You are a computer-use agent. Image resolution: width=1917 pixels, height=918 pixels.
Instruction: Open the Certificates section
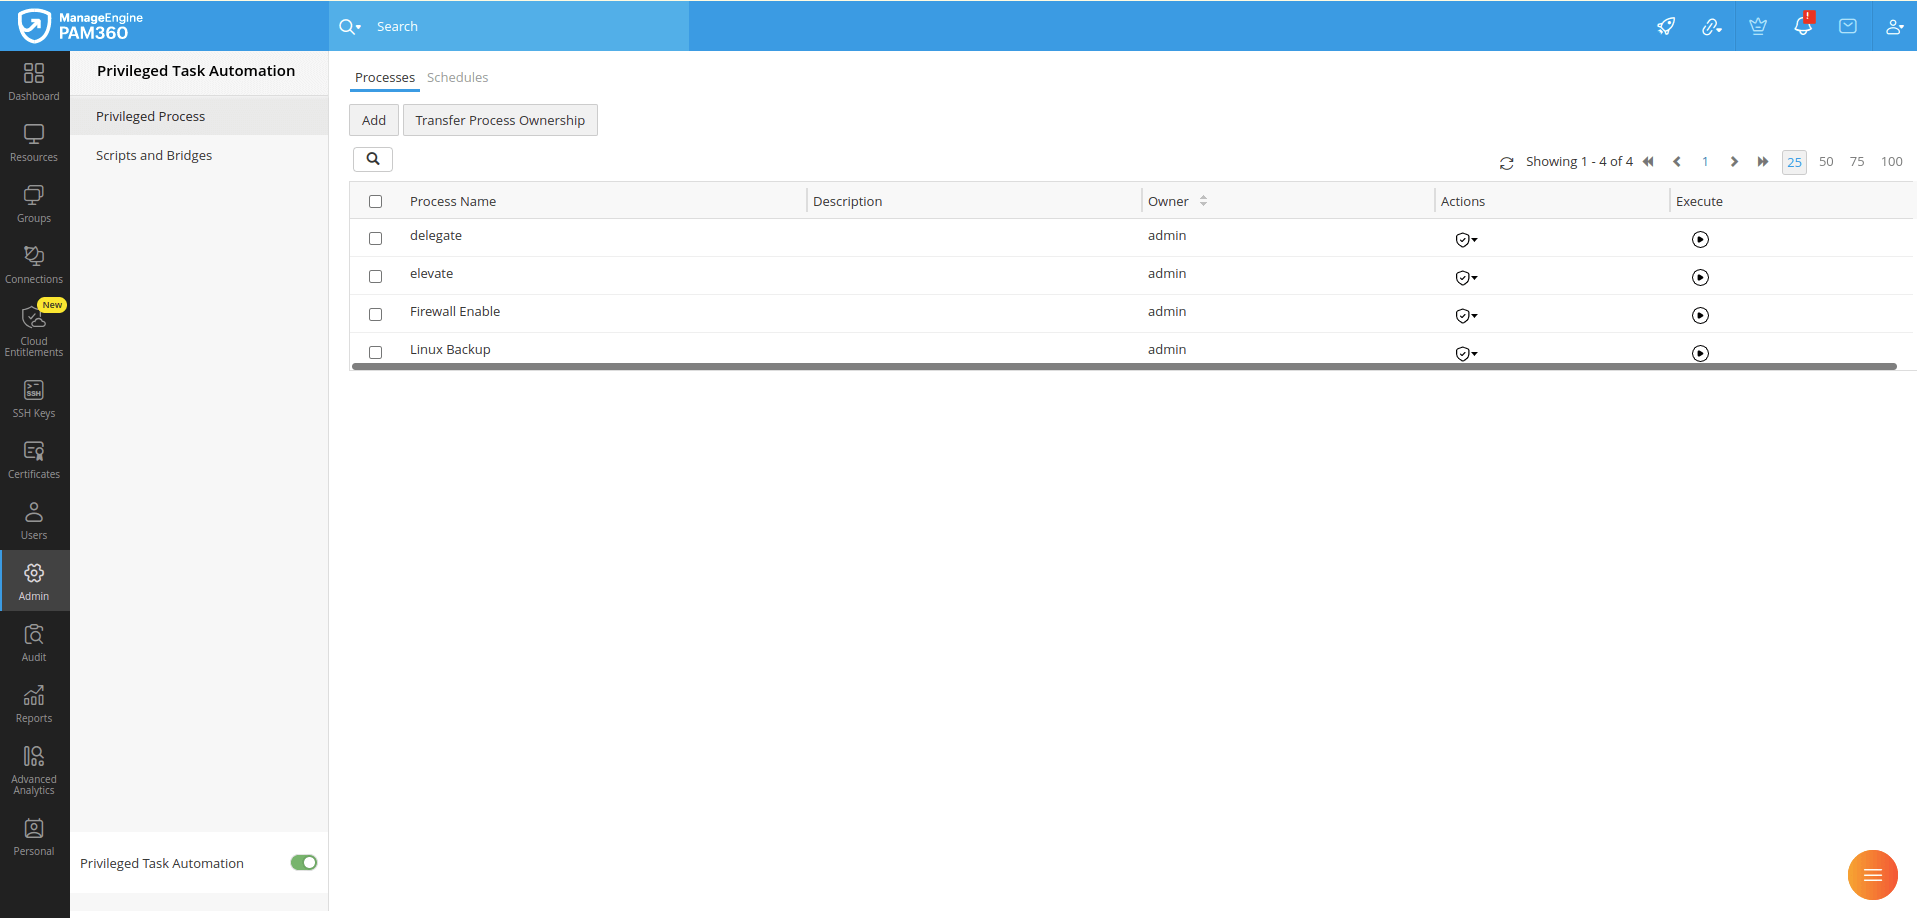tap(34, 458)
